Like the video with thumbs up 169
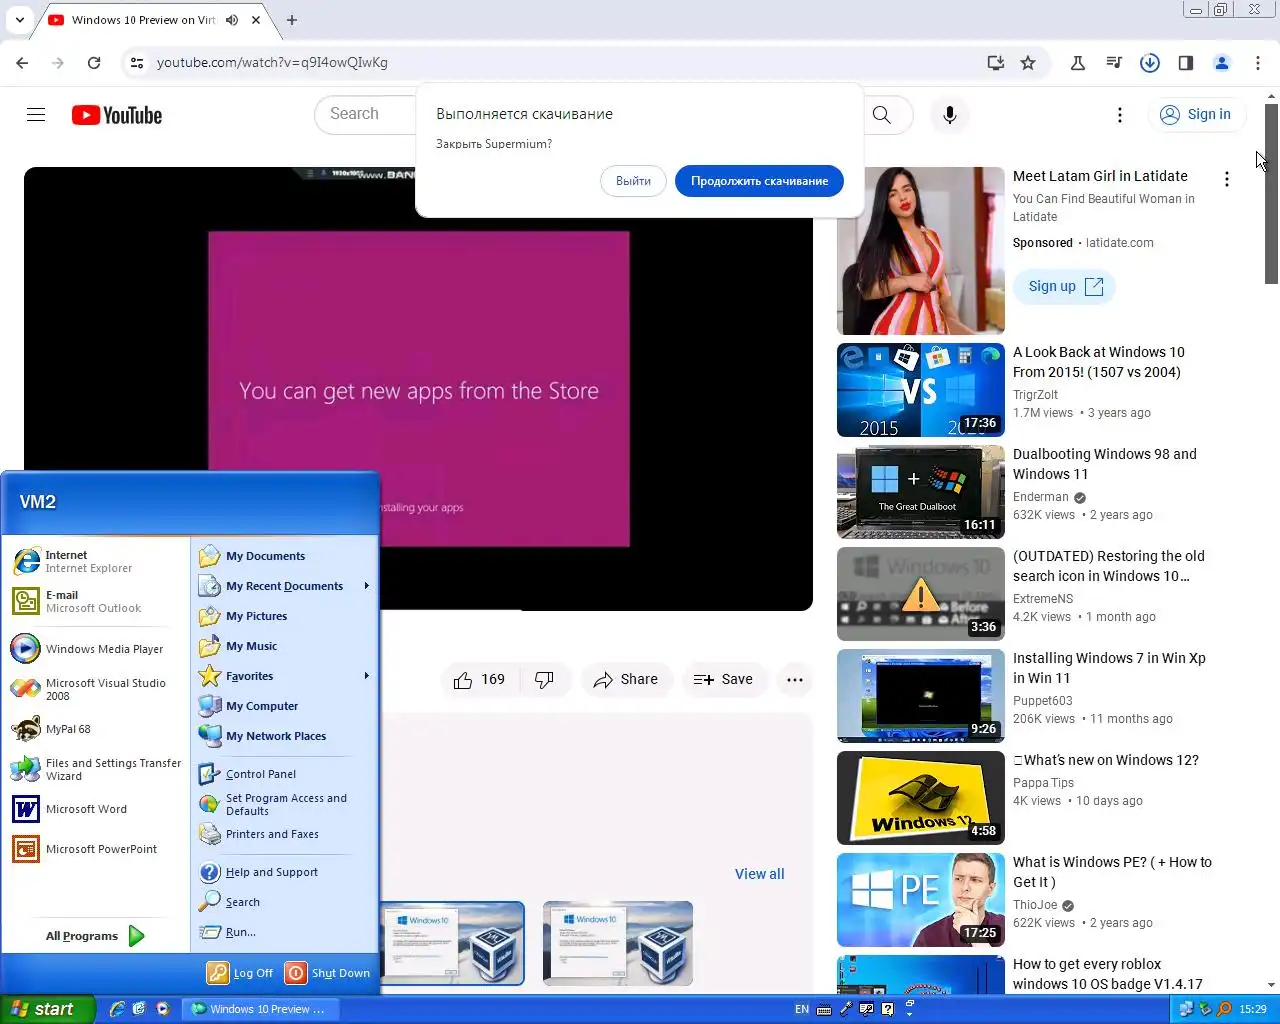Screen dimensions: 1280x1024 480,680
